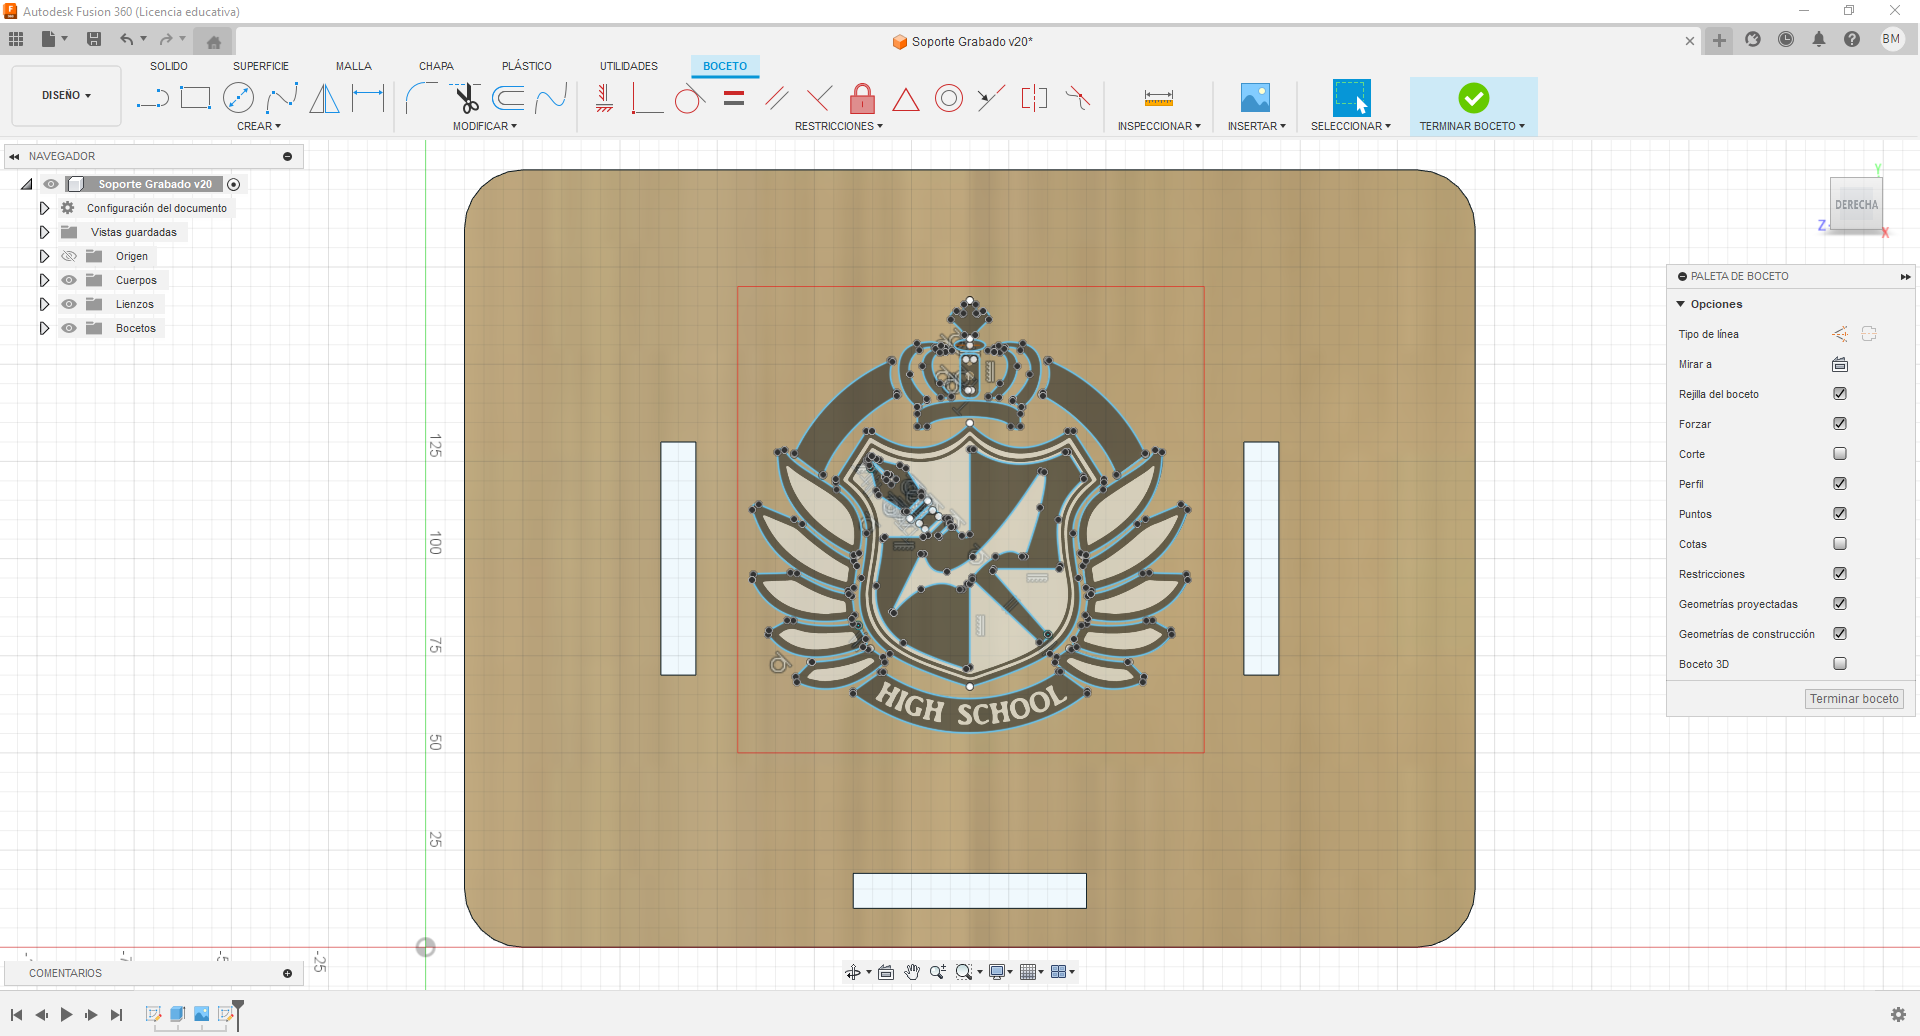Toggle the Puntos checkbox

[1840, 514]
